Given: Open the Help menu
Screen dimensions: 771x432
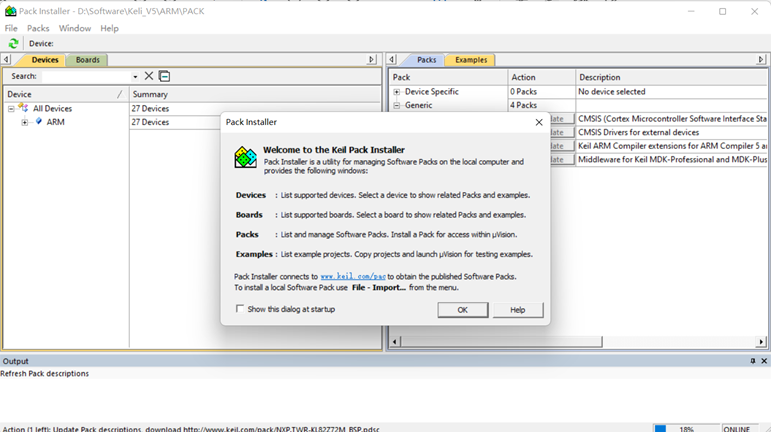Looking at the screenshot, I should [109, 29].
